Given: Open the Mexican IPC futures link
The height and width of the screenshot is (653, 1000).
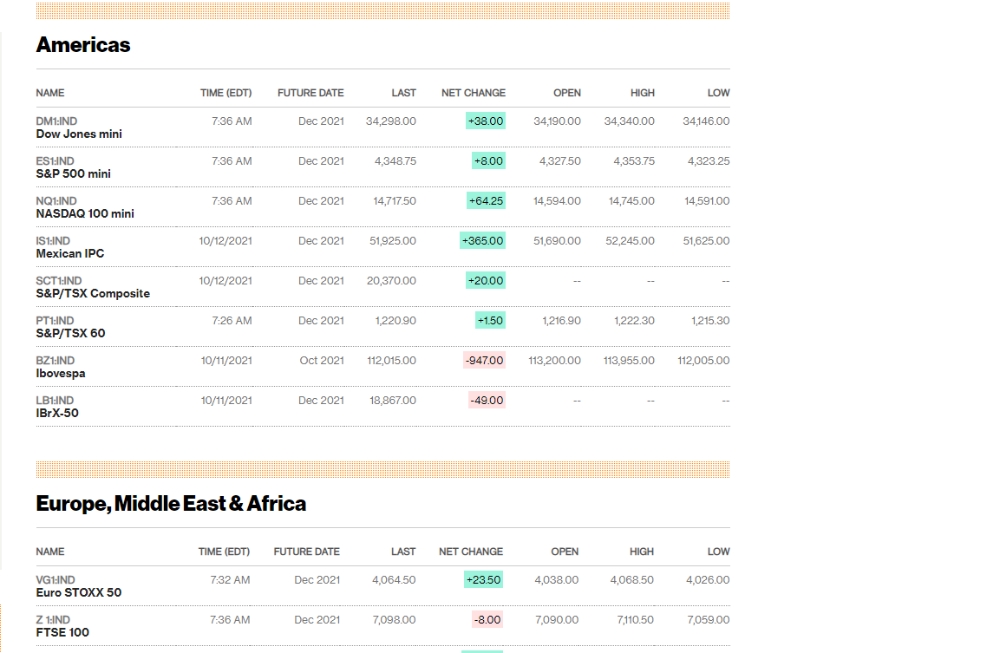Looking at the screenshot, I should tap(70, 253).
